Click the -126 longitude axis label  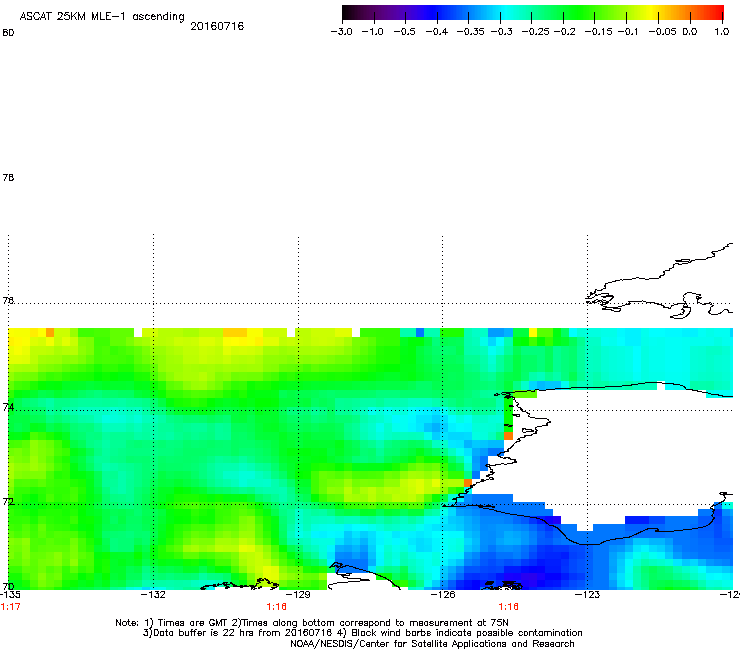(x=443, y=595)
